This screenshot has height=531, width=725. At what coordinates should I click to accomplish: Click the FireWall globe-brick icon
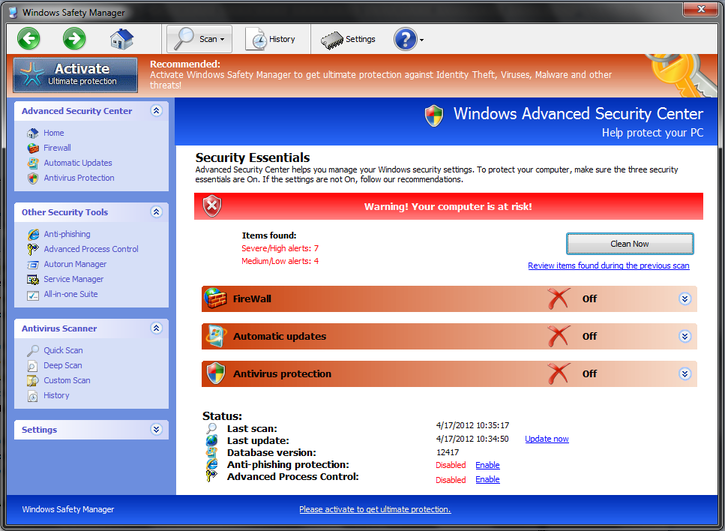(215, 298)
